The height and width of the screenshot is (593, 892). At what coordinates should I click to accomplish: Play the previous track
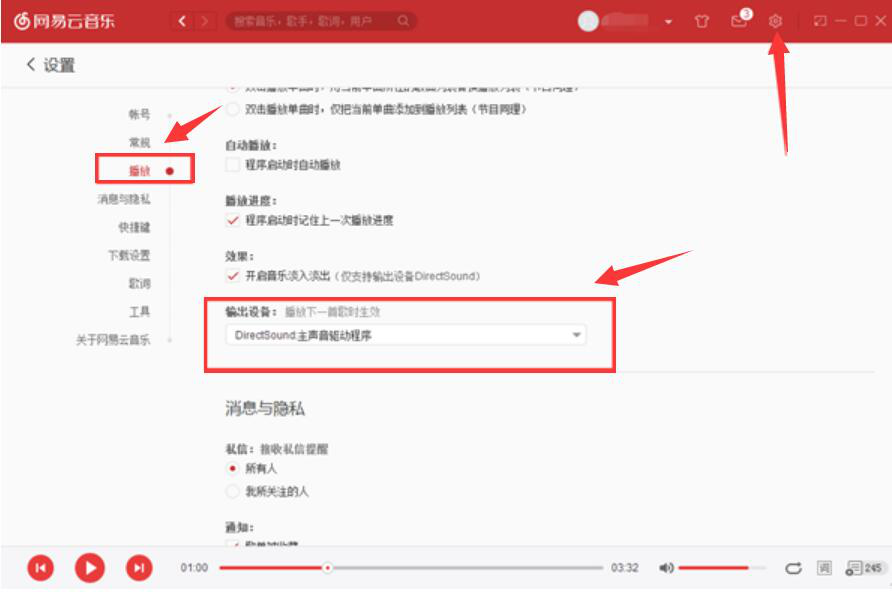pyautogui.click(x=40, y=567)
